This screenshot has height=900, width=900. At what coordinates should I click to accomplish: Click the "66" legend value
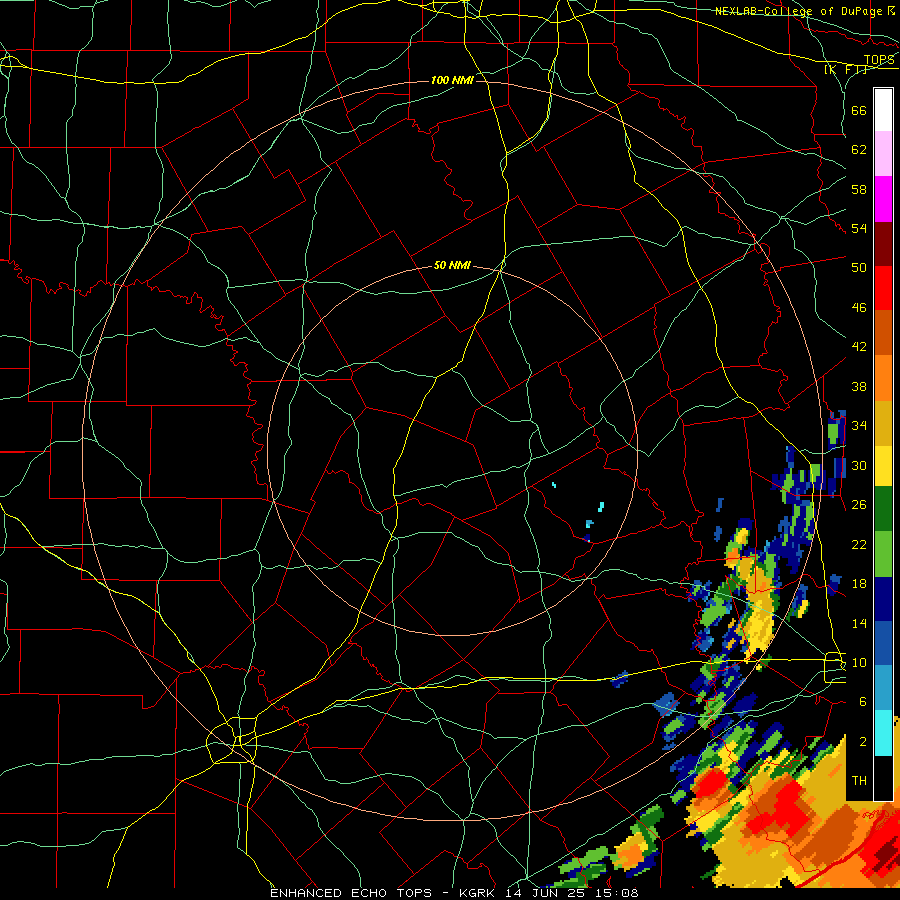pos(859,110)
